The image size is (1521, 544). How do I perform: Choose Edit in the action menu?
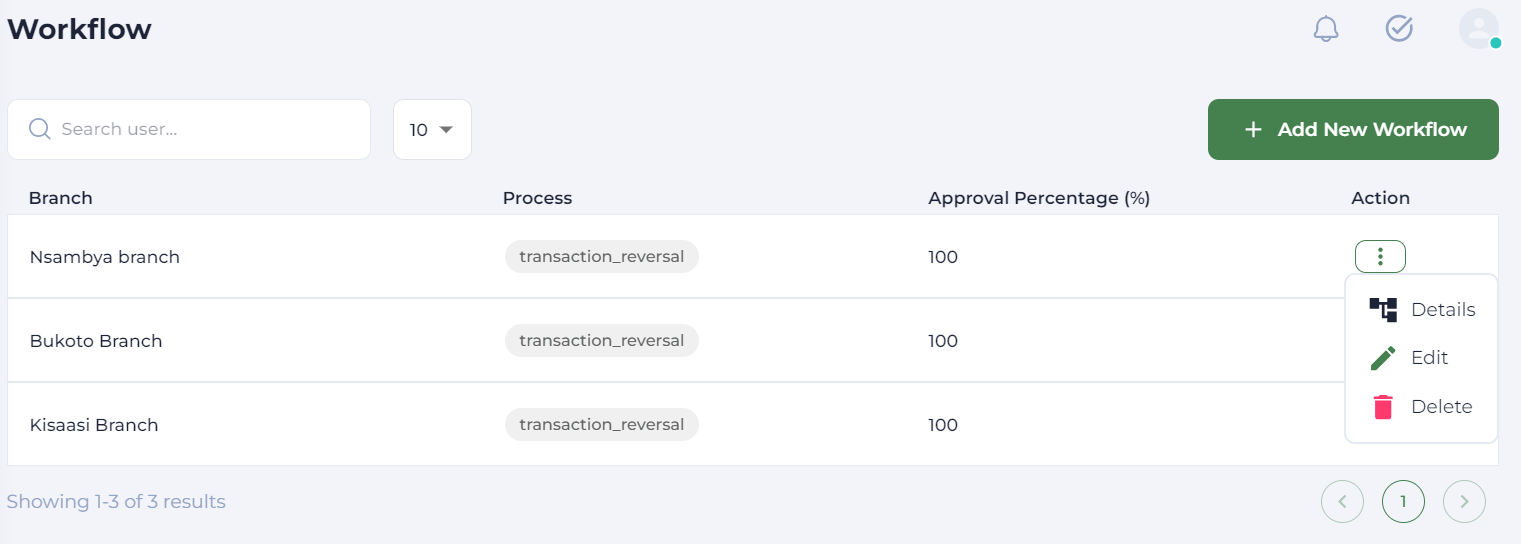(1429, 358)
